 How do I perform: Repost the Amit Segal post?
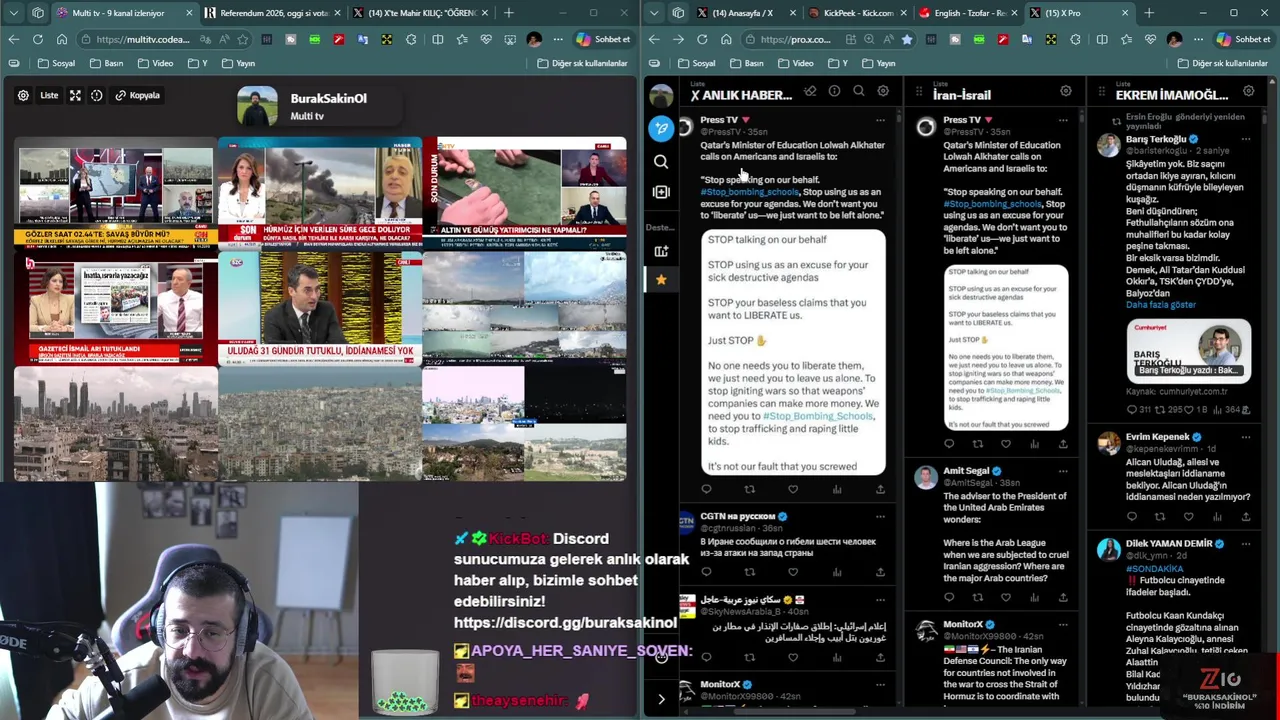coord(978,597)
